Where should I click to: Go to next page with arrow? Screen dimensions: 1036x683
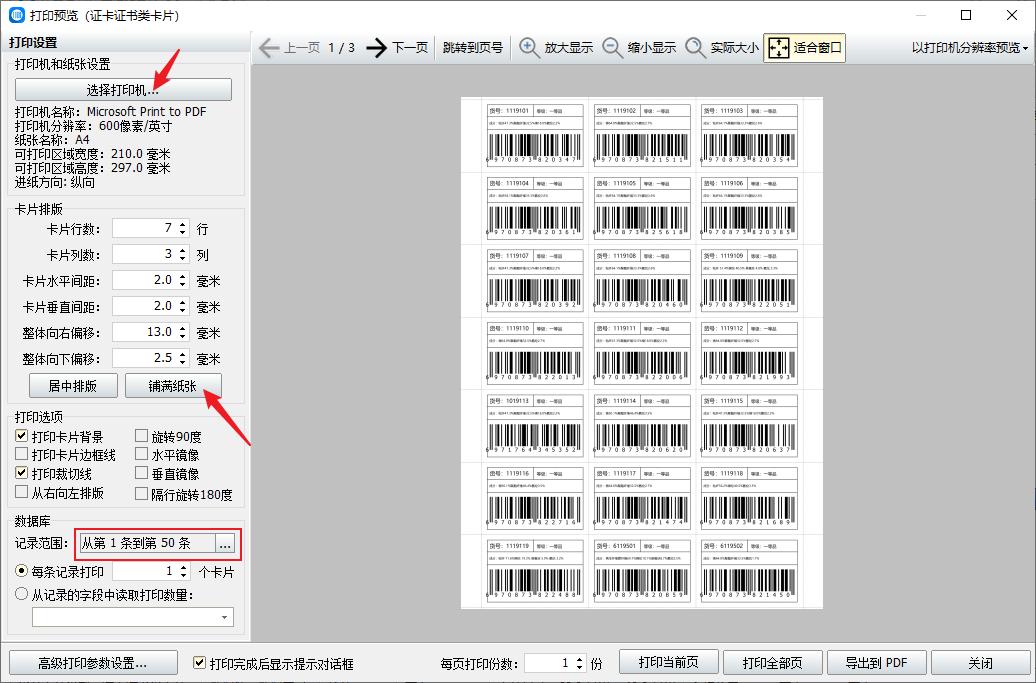376,48
